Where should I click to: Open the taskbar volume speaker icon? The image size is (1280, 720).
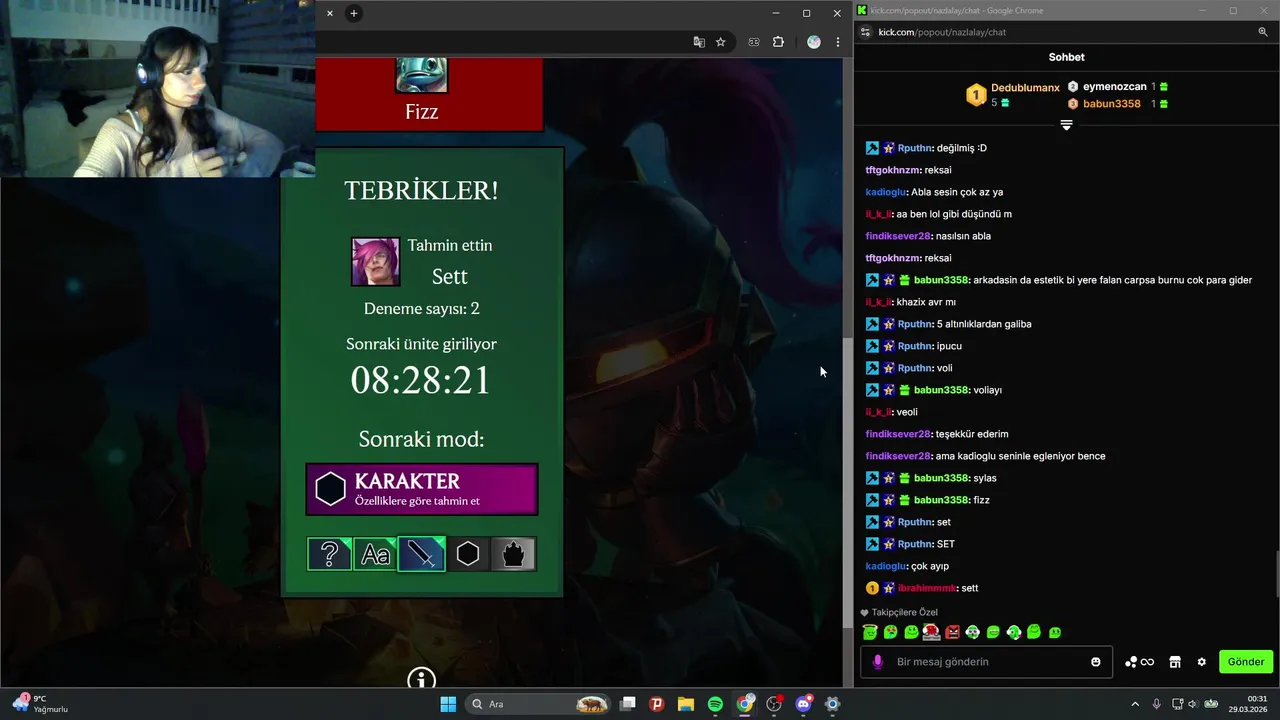(x=1193, y=704)
